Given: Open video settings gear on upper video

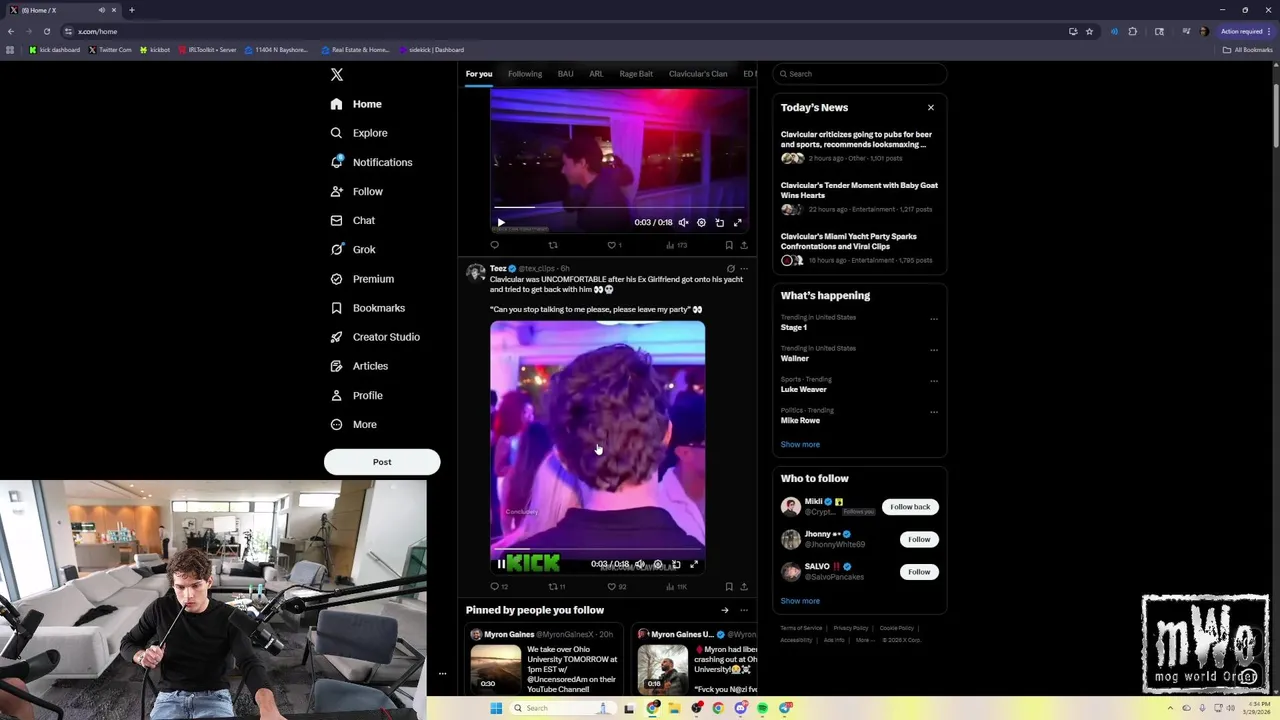Looking at the screenshot, I should (701, 223).
